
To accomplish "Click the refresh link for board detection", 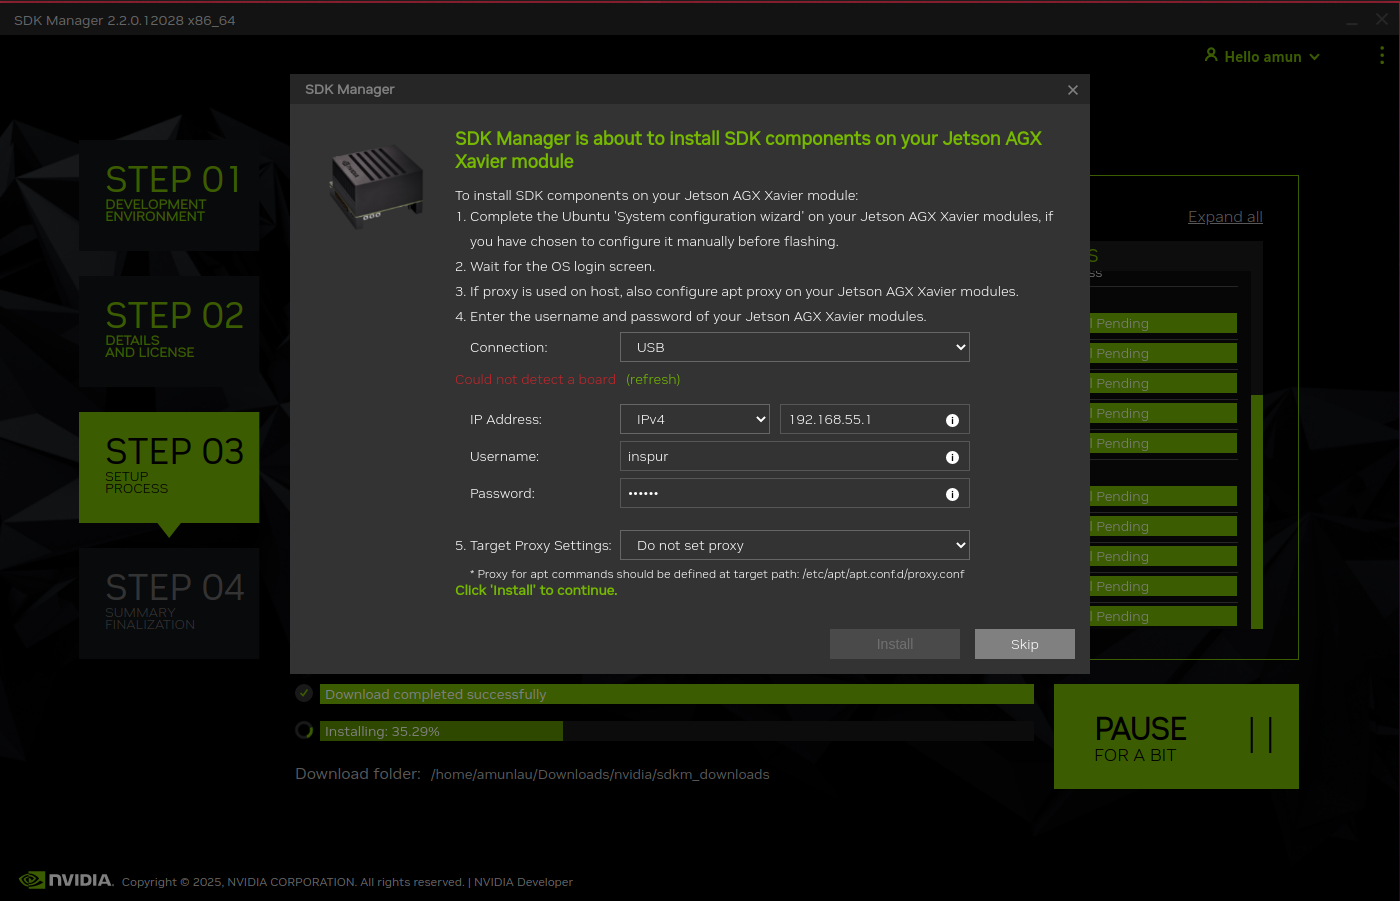I will click(653, 379).
